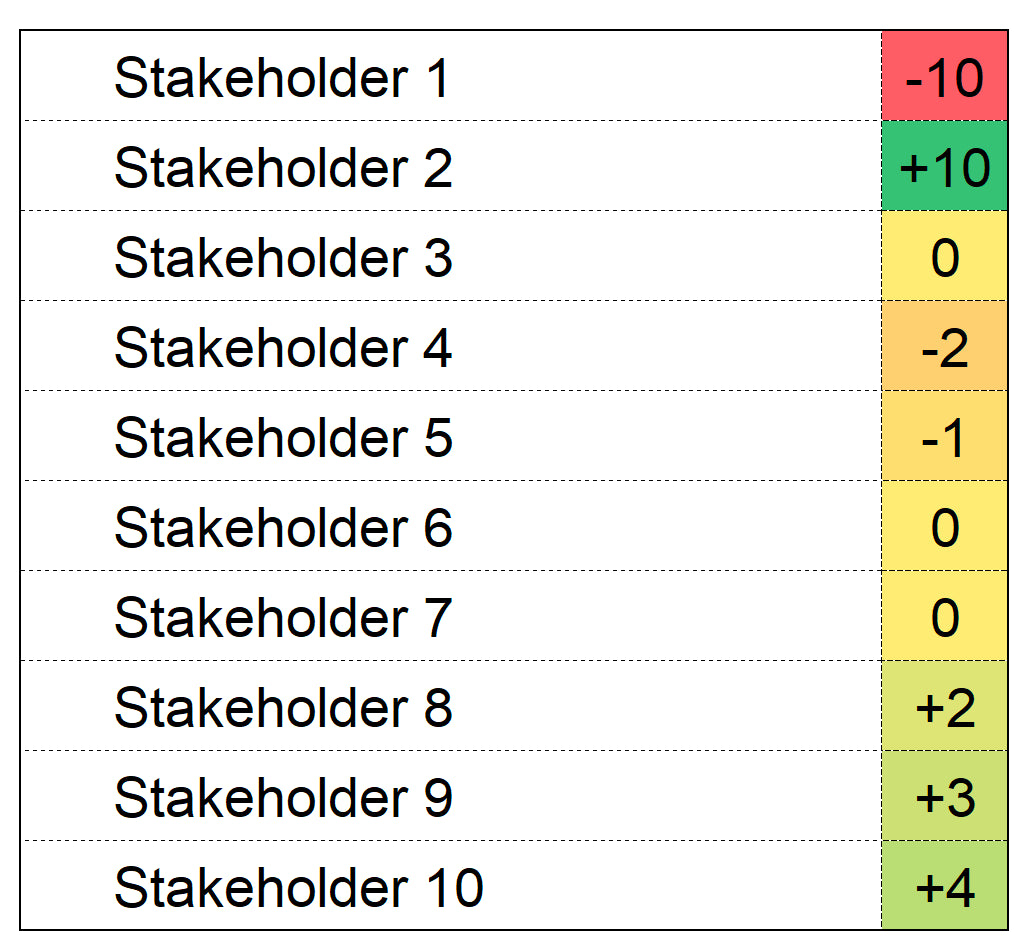Select the +2 score cell
Screen dimensions: 1036x948
click(x=945, y=707)
